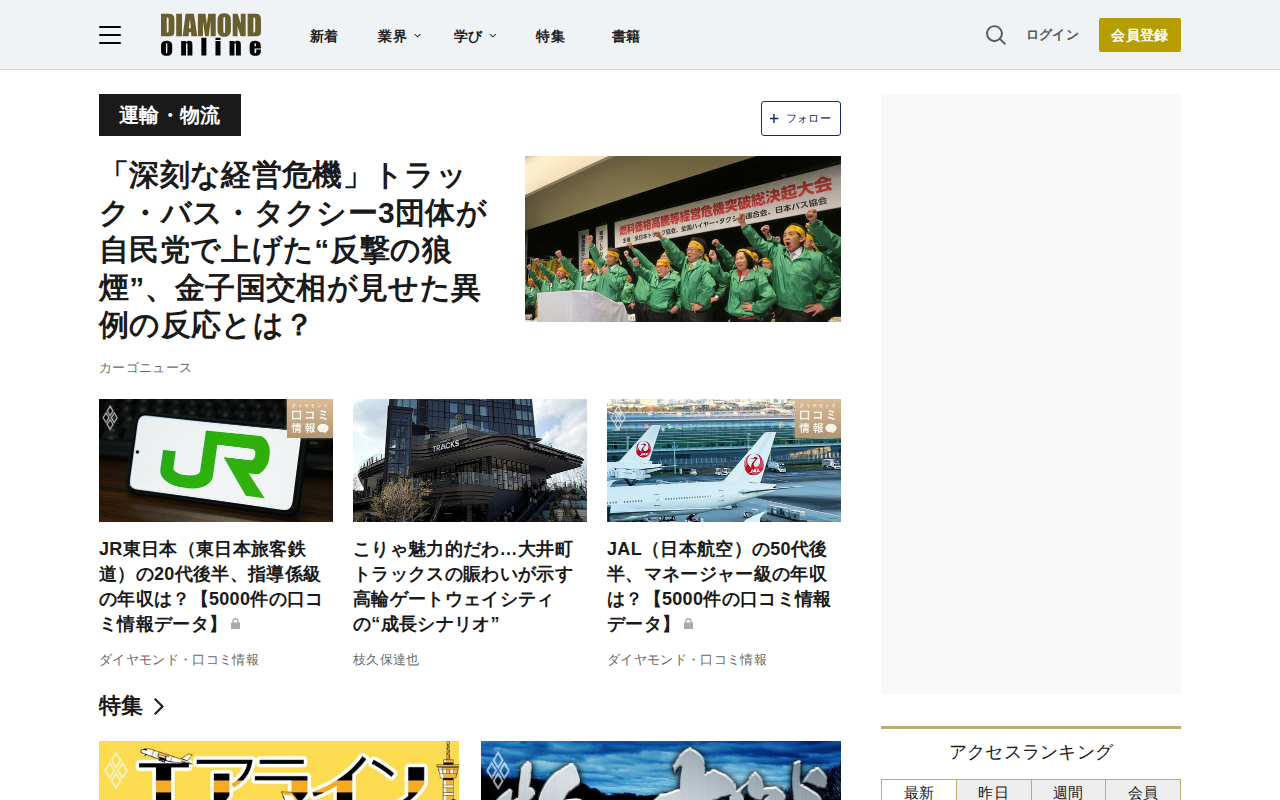The image size is (1280, 800).
Task: Open the 運輸・物流 category label
Action: [x=170, y=115]
